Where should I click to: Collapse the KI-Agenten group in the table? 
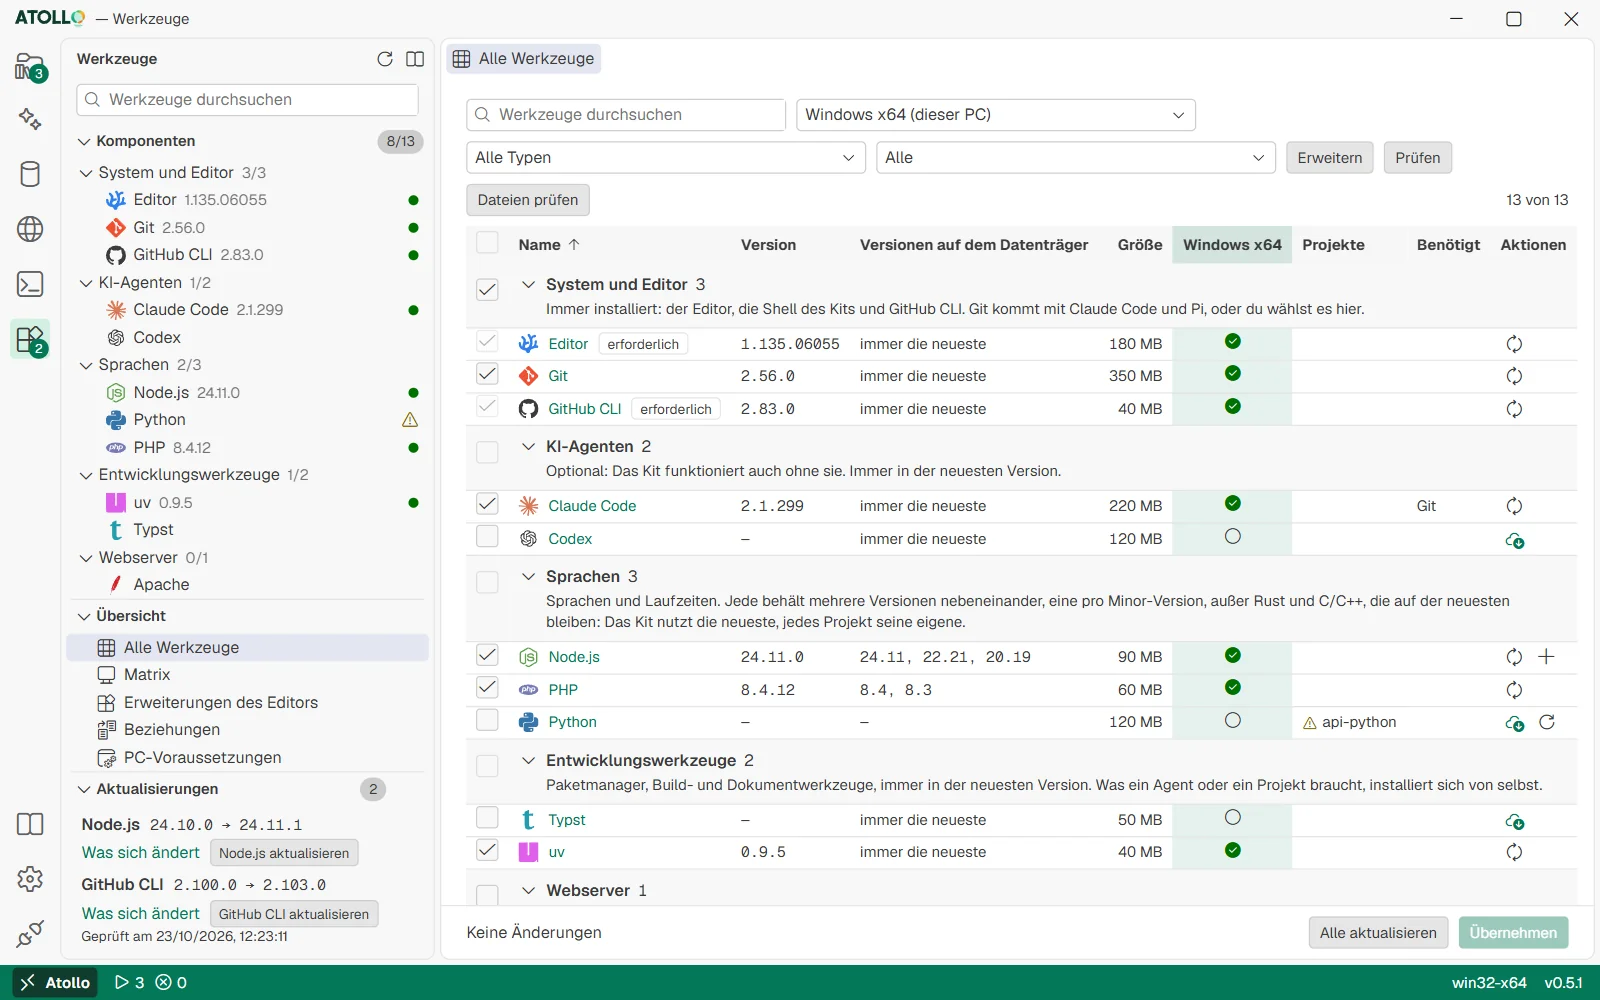pyautogui.click(x=528, y=446)
